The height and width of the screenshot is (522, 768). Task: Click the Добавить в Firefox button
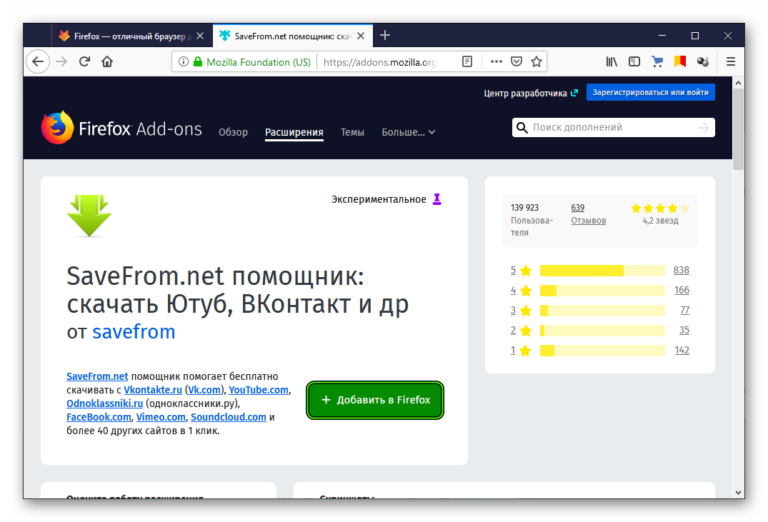[x=375, y=400]
